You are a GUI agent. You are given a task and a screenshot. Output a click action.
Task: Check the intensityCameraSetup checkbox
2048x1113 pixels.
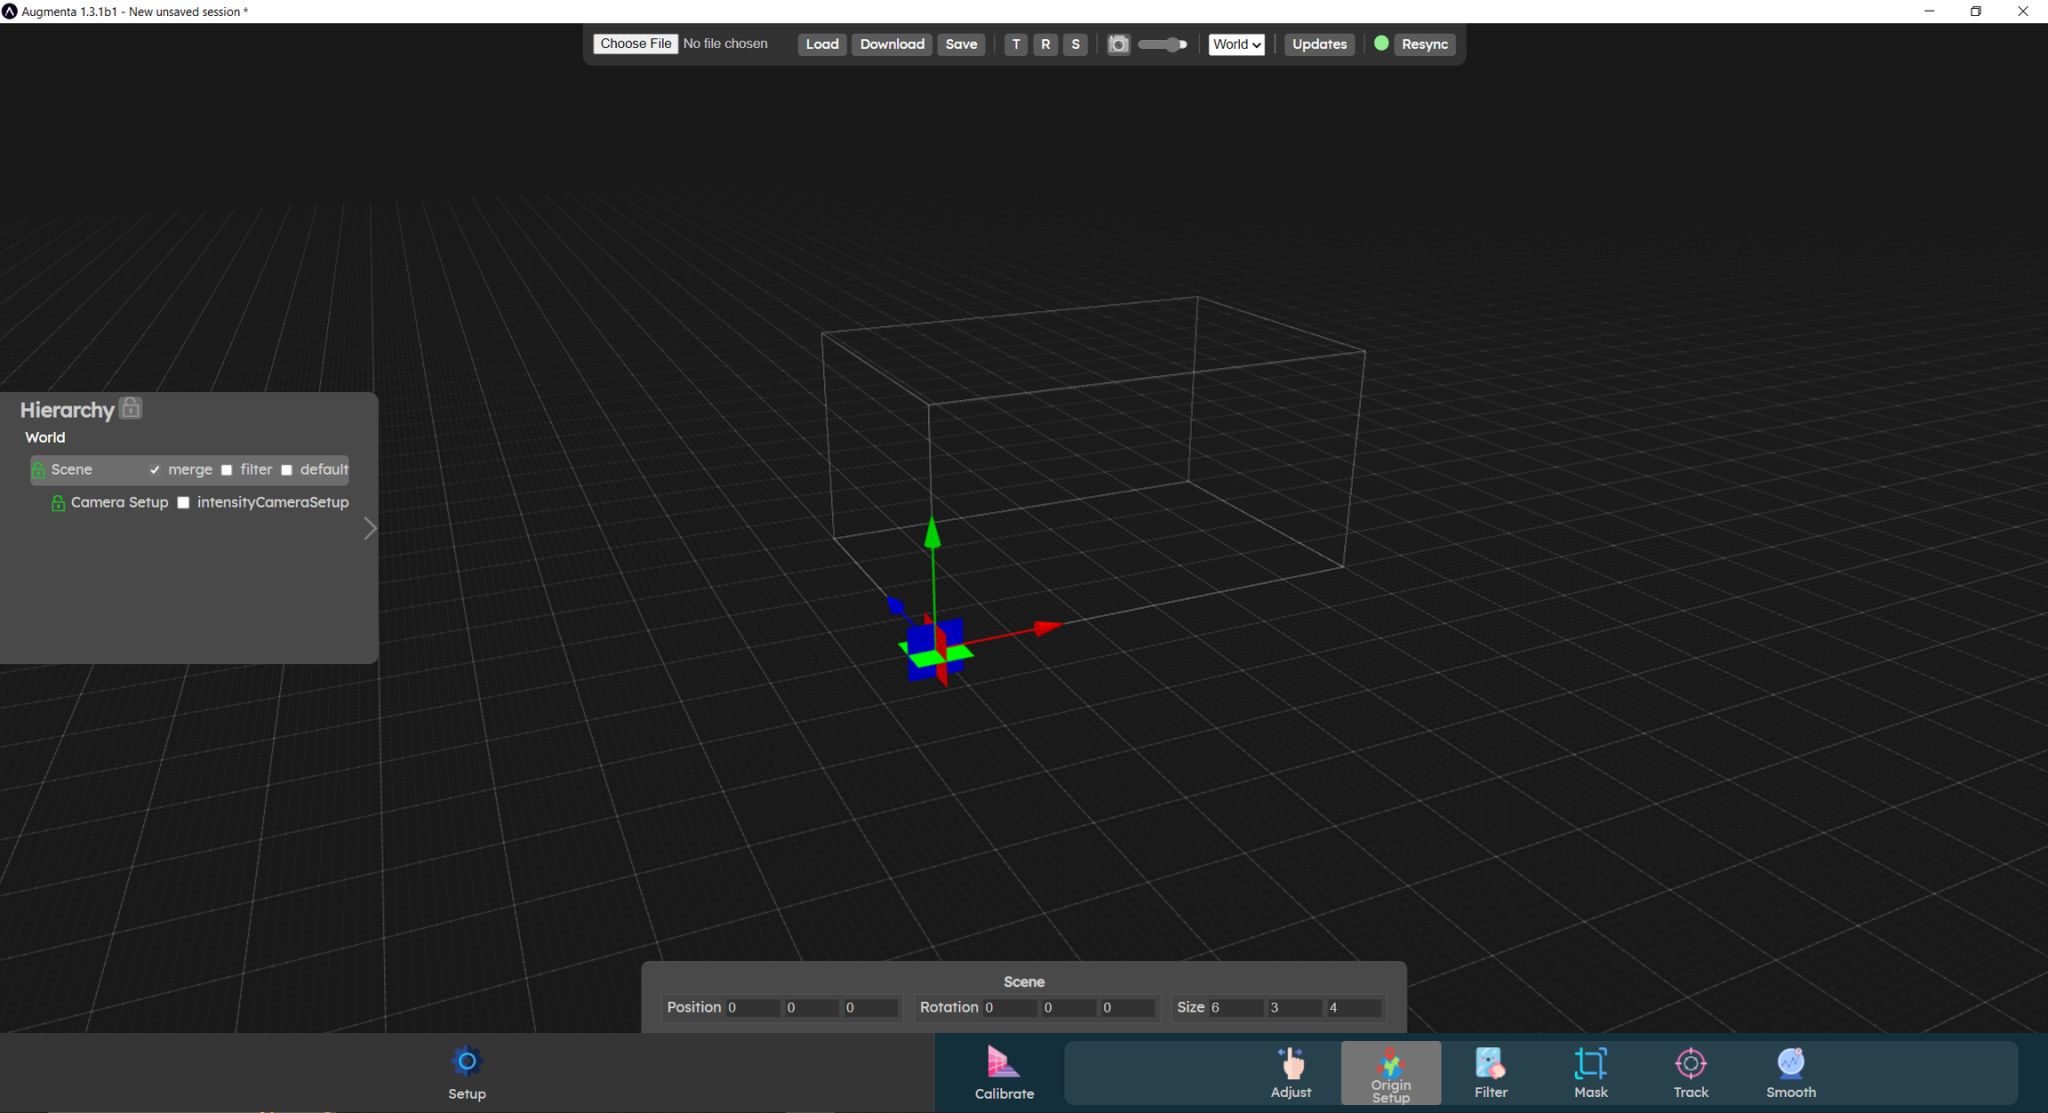tap(183, 503)
